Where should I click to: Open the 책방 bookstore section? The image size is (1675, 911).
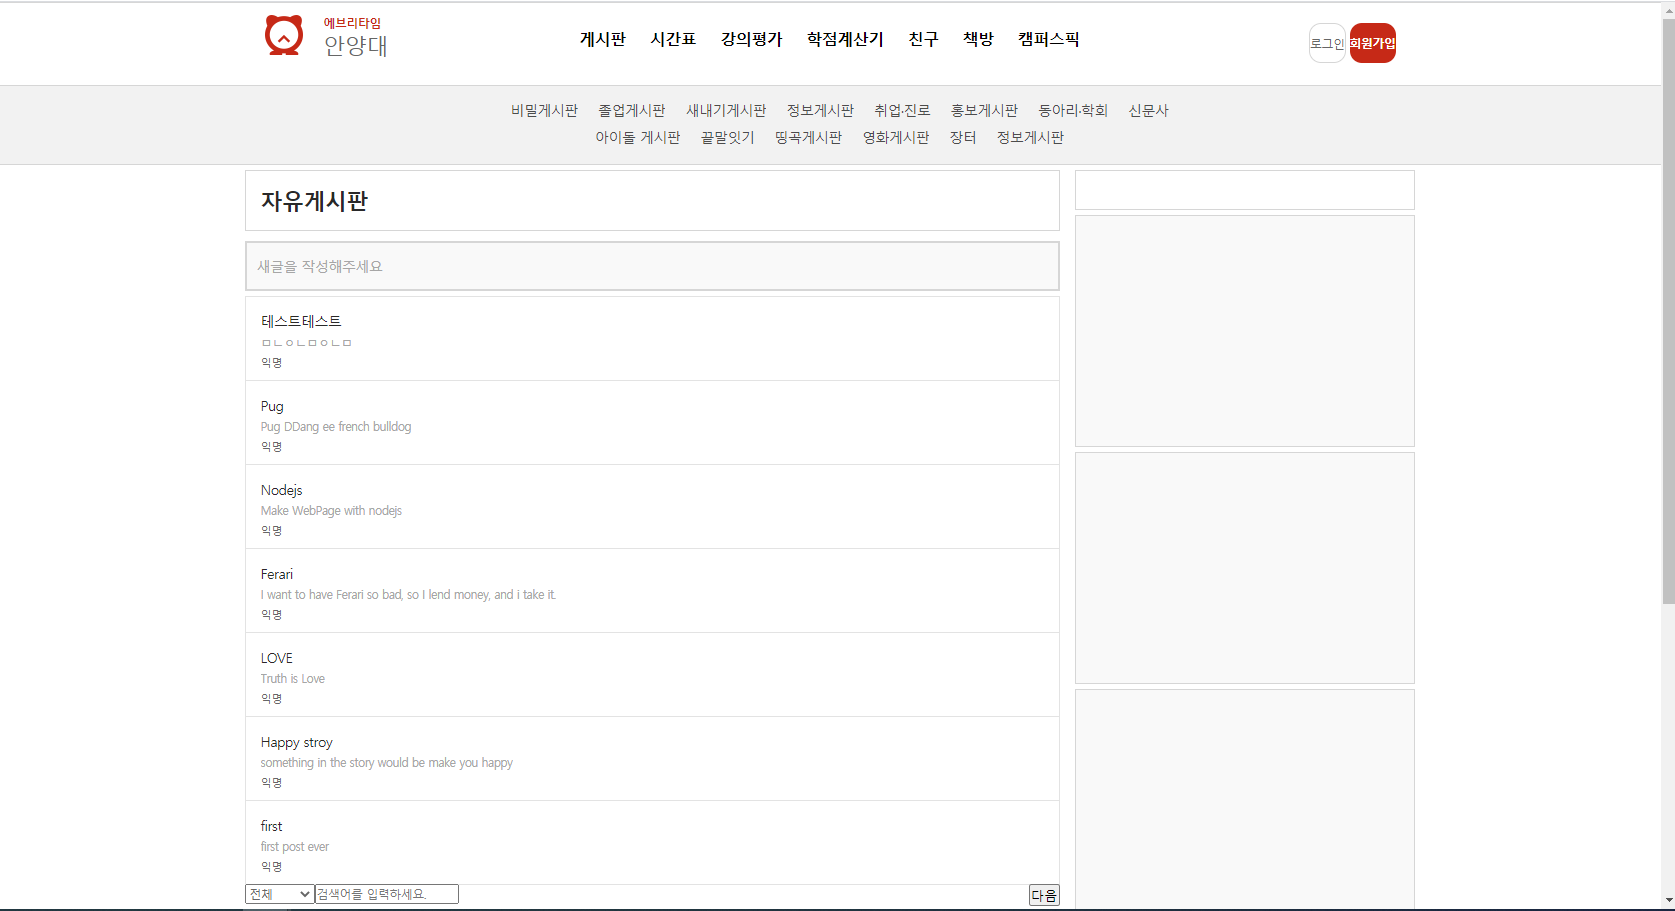tap(977, 39)
